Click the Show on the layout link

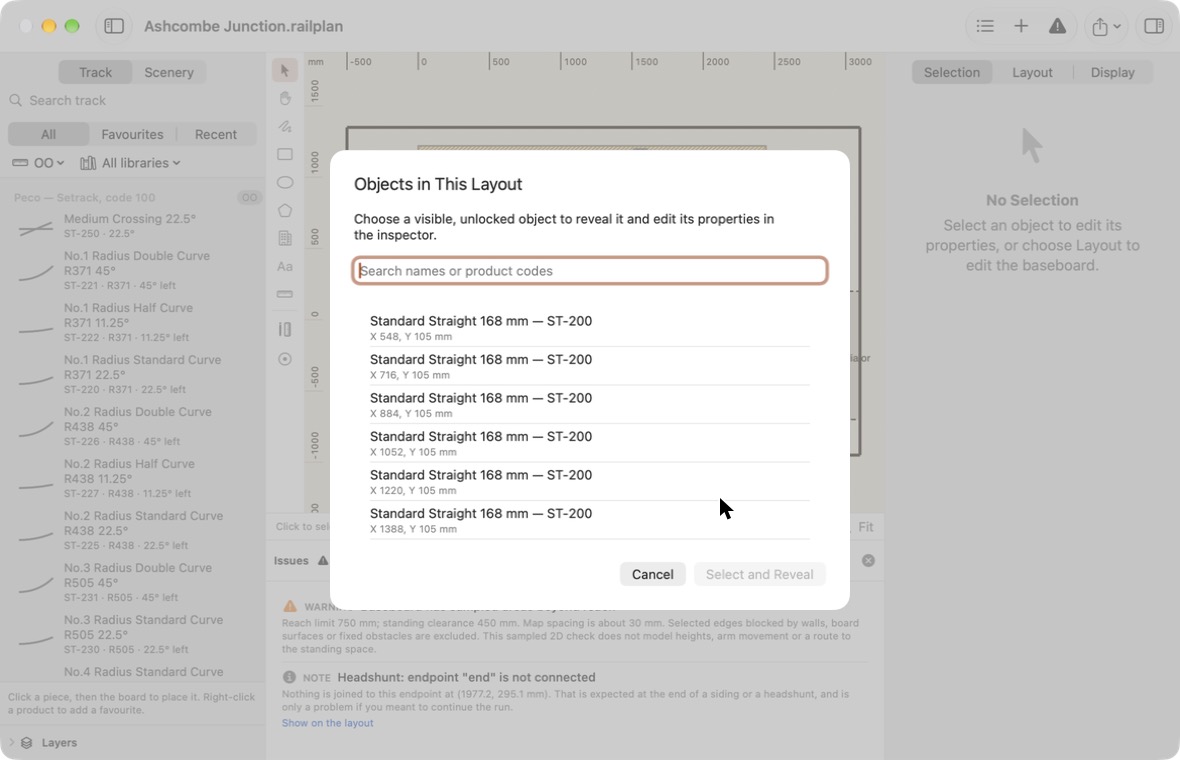click(327, 723)
